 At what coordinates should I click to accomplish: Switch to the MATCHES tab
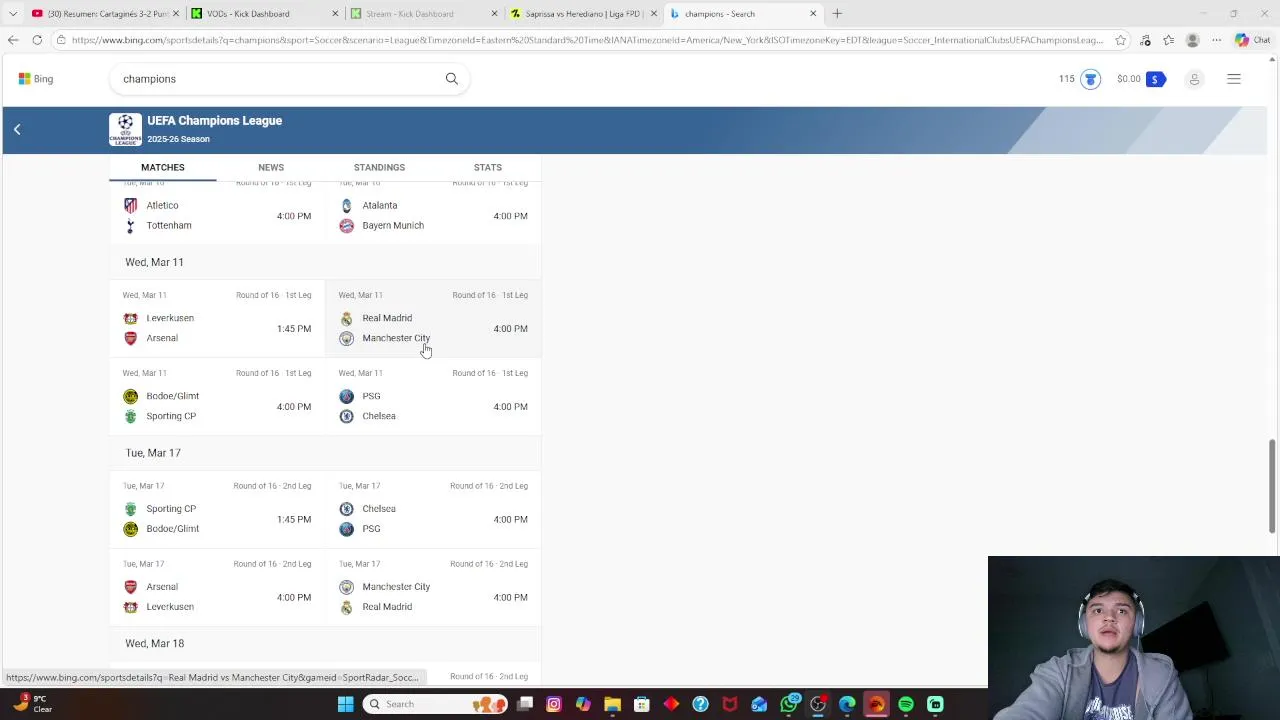162,167
